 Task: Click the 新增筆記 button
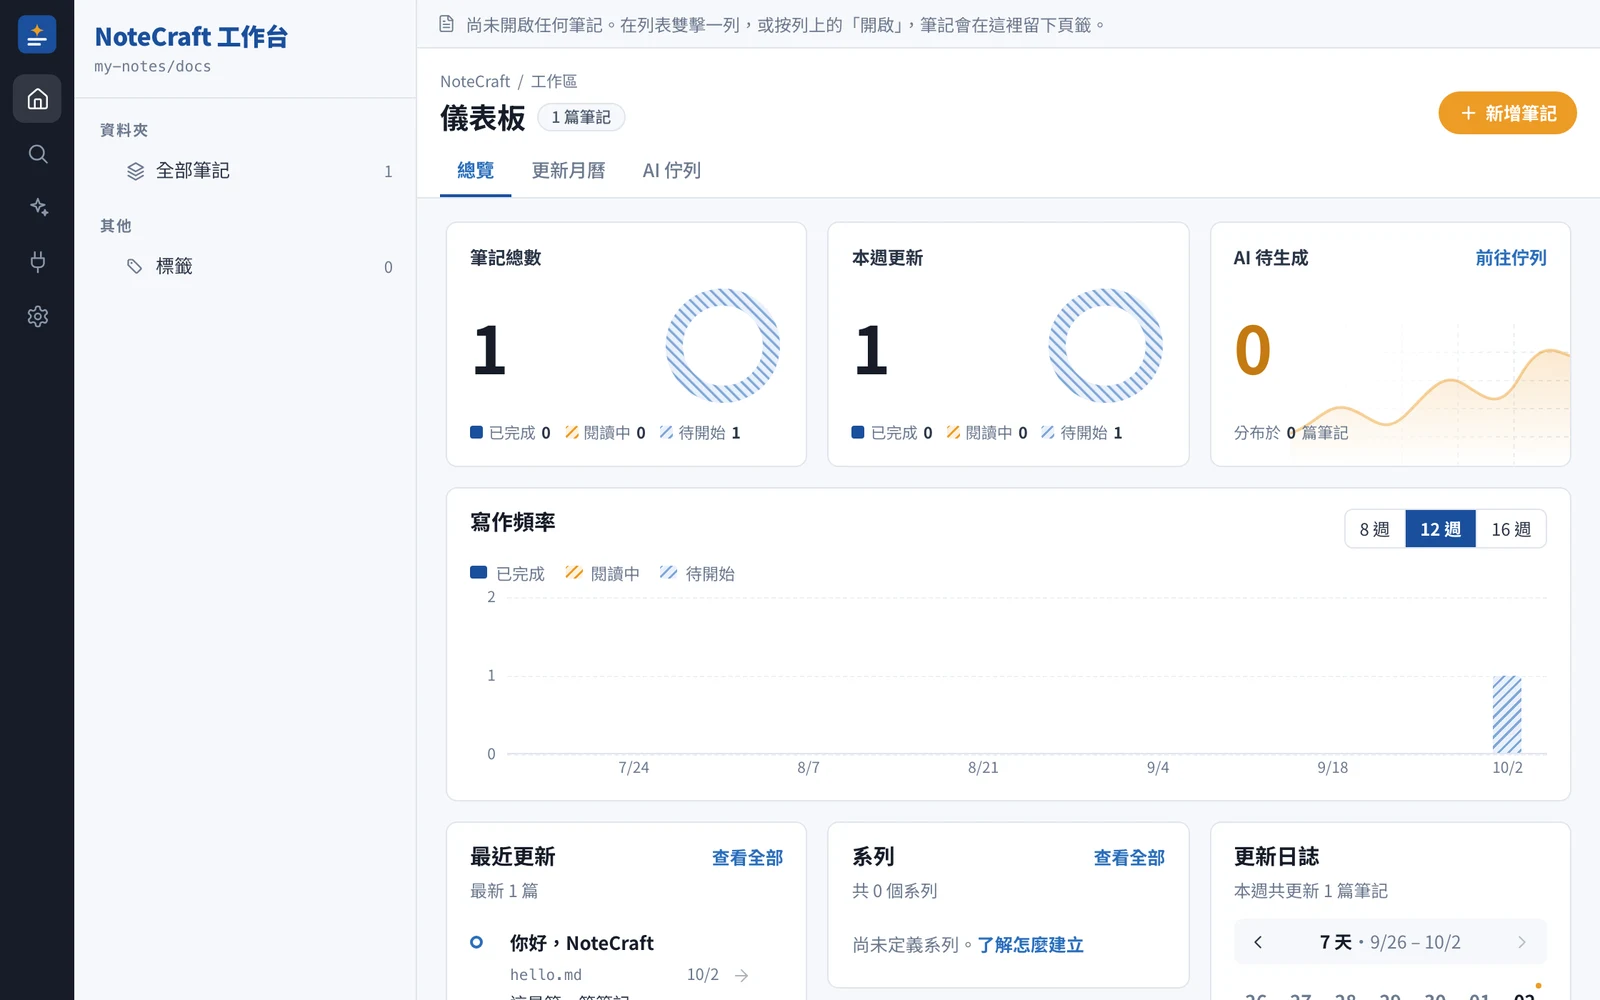click(x=1507, y=113)
